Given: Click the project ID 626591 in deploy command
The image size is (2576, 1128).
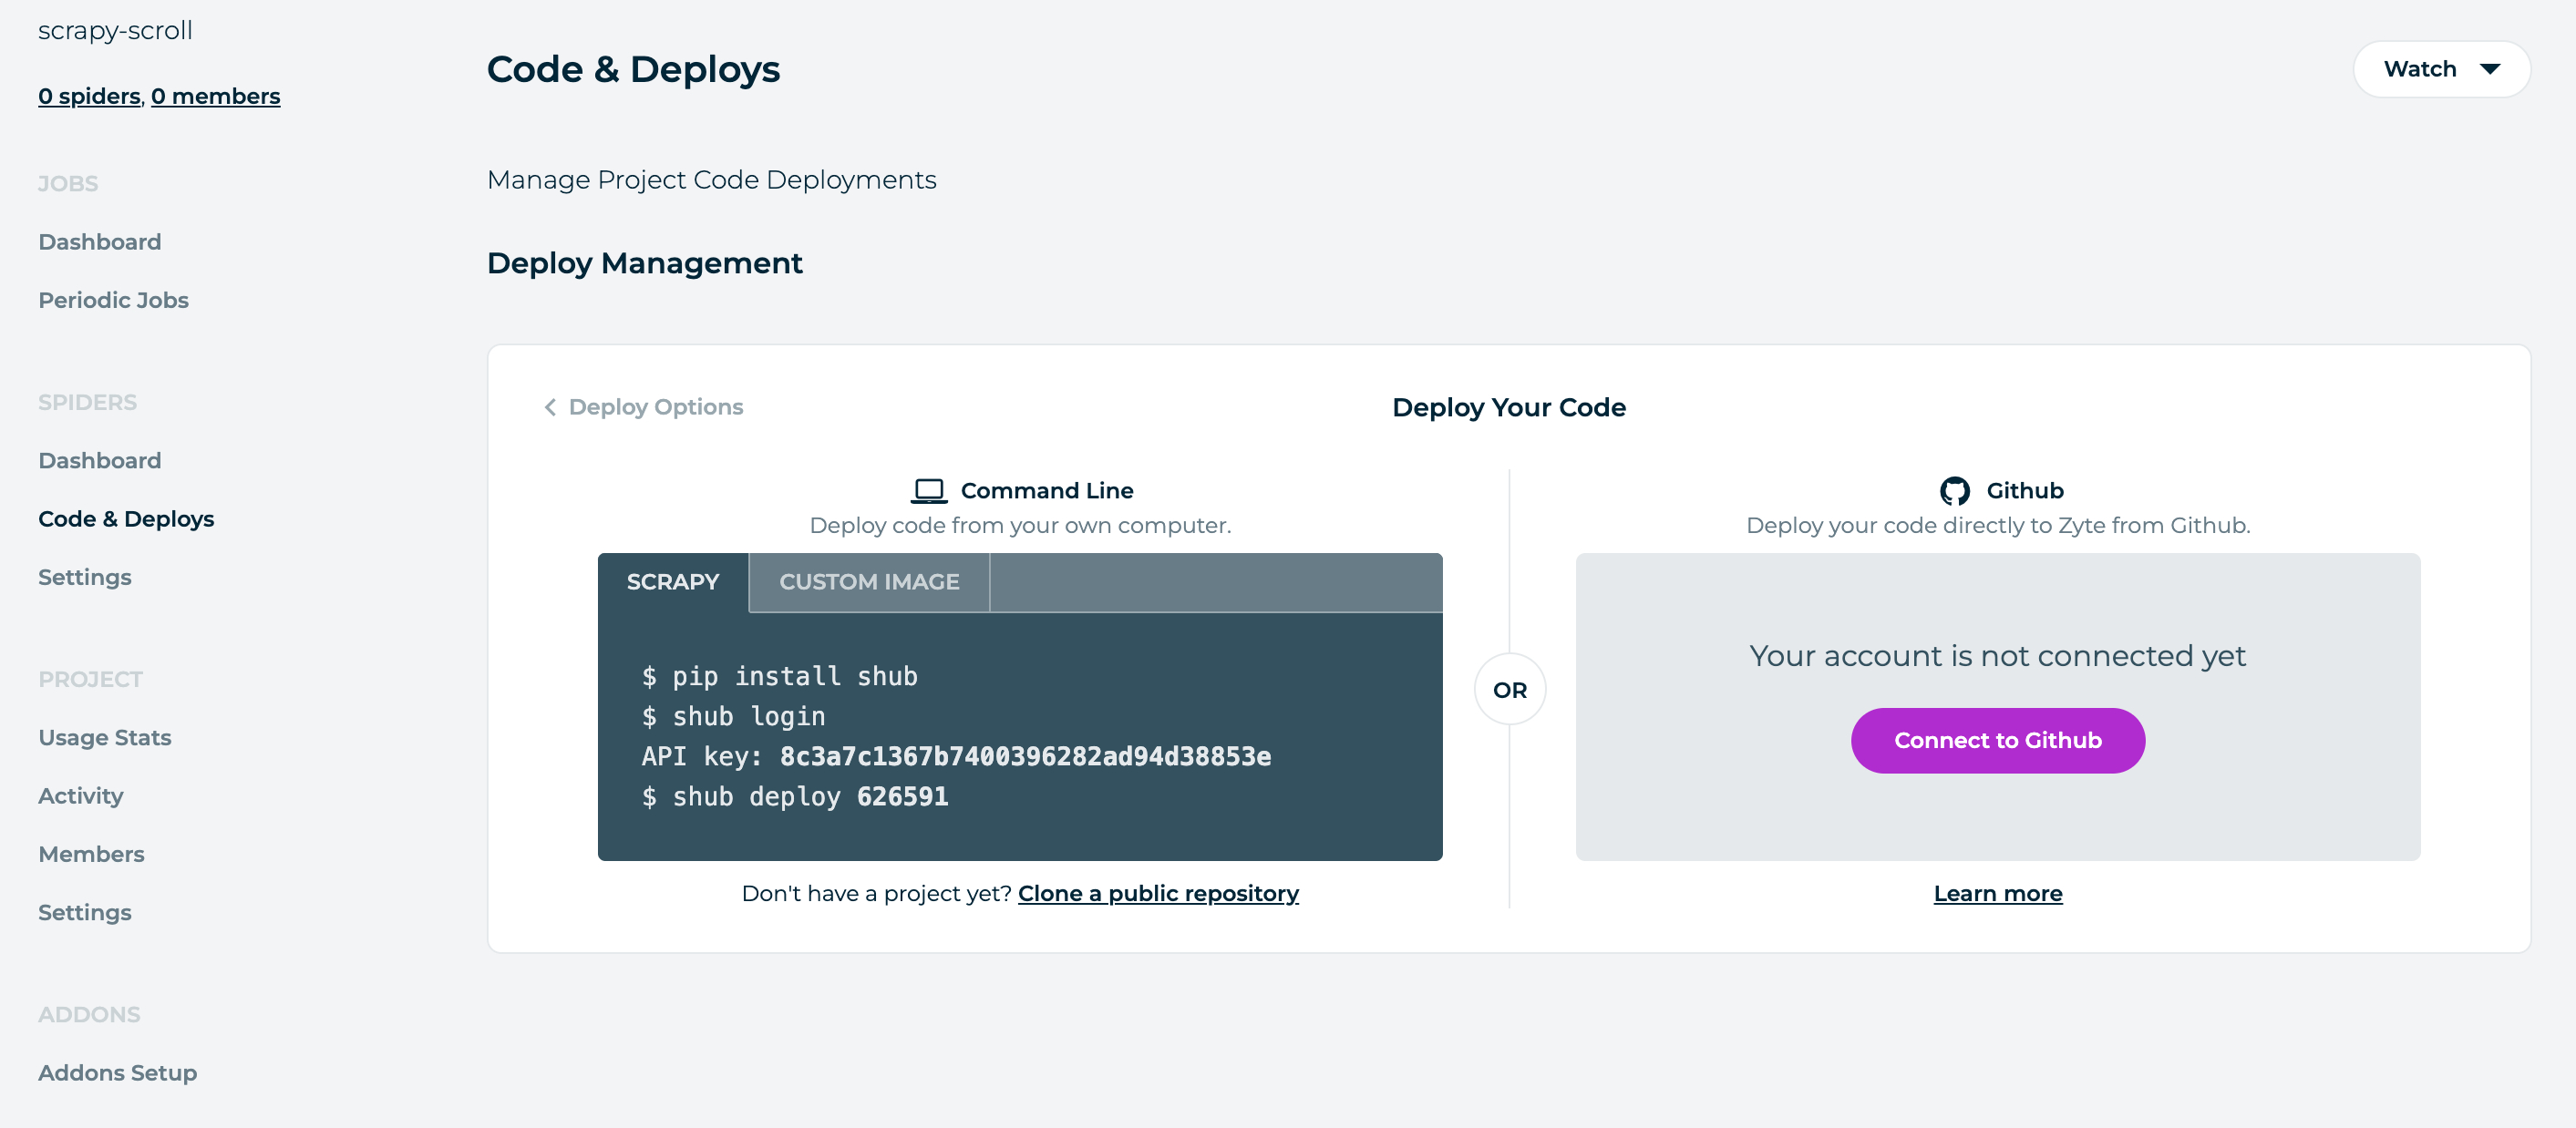Looking at the screenshot, I should point(902,796).
